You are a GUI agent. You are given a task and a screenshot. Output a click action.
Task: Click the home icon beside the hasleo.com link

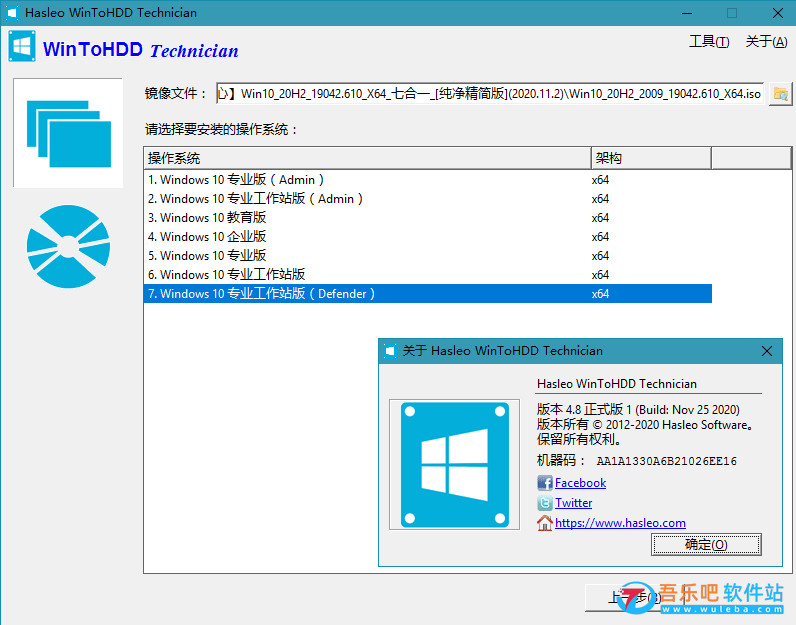[x=545, y=523]
